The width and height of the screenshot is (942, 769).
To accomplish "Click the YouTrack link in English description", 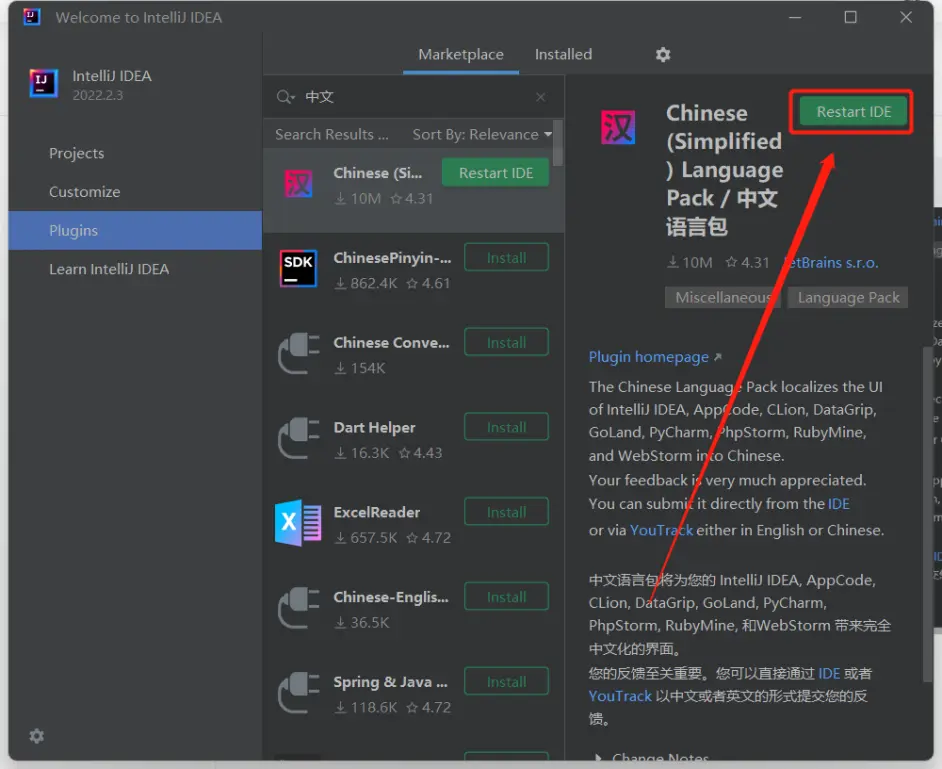I will tap(661, 530).
